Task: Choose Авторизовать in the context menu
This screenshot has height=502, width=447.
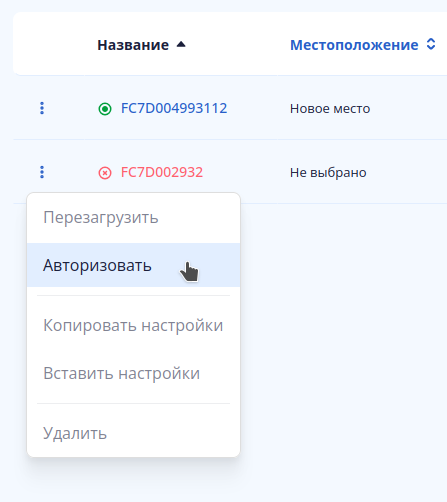Action: point(133,265)
